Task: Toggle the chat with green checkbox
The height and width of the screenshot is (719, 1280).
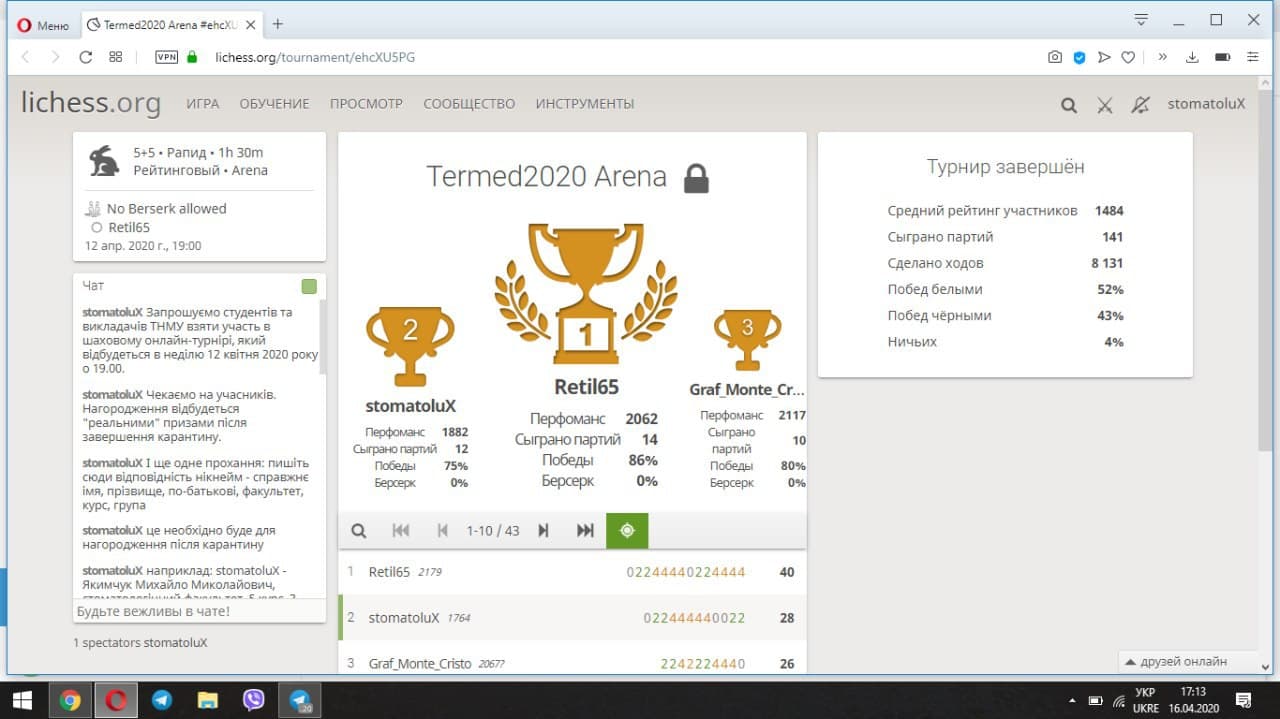Action: click(309, 287)
